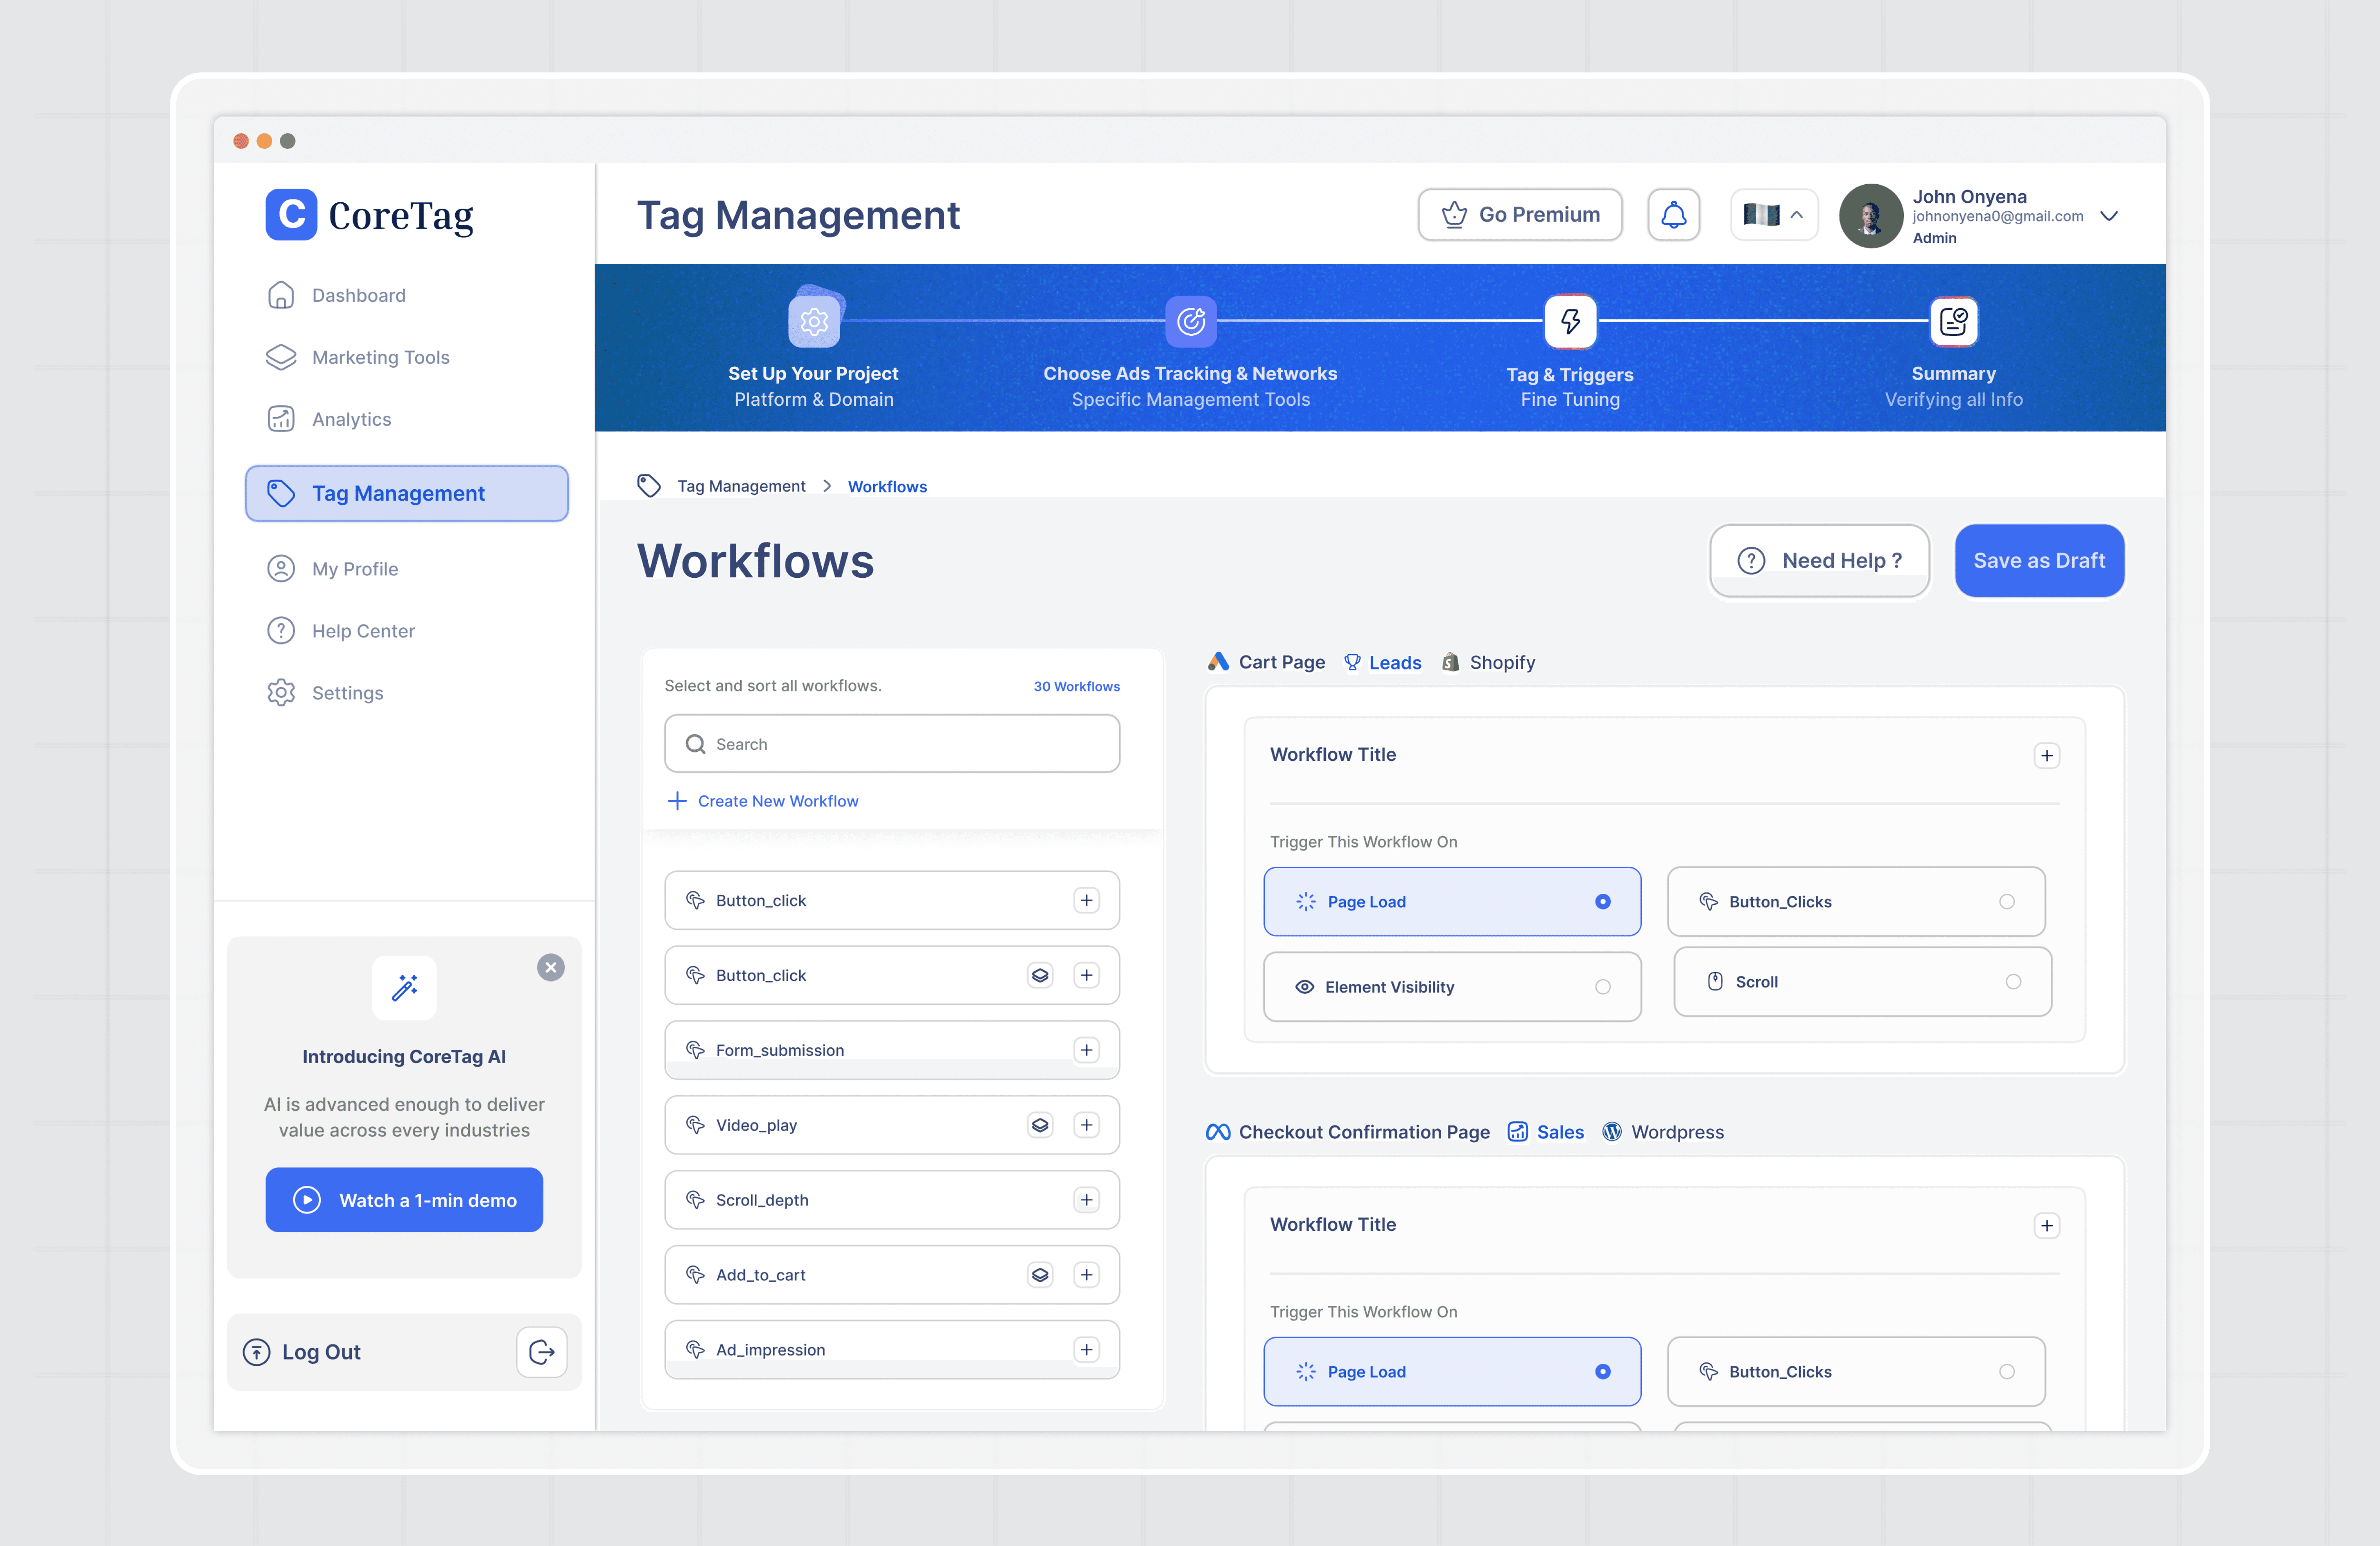Screen dimensions: 2380x1546
Task: Click the plus icon on first Button_click row
Action: click(x=1086, y=900)
